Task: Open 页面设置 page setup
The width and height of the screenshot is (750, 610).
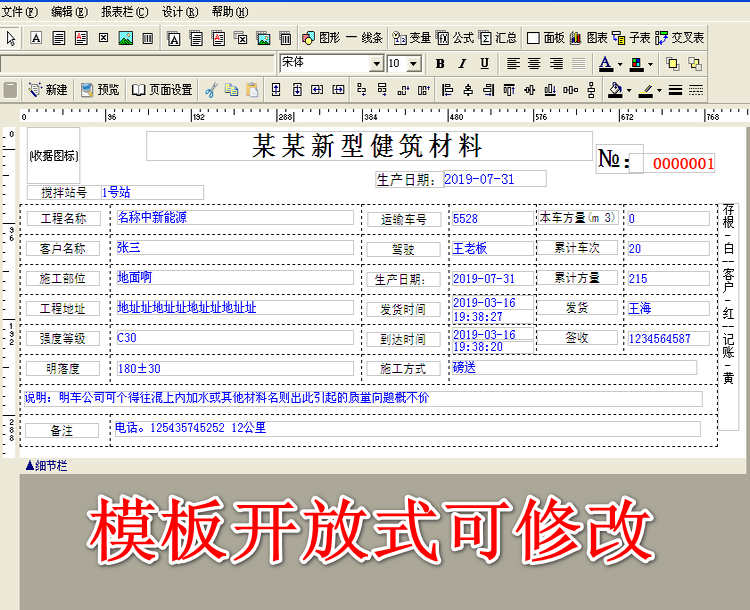Action: point(162,89)
